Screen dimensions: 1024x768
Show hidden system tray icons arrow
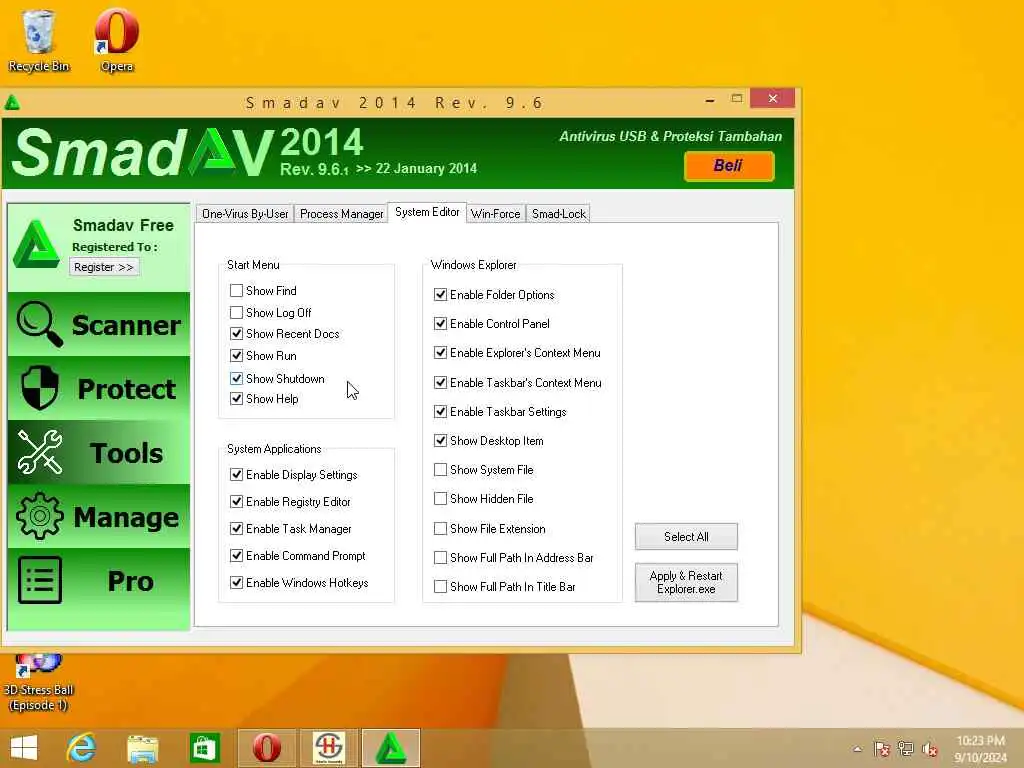(857, 749)
